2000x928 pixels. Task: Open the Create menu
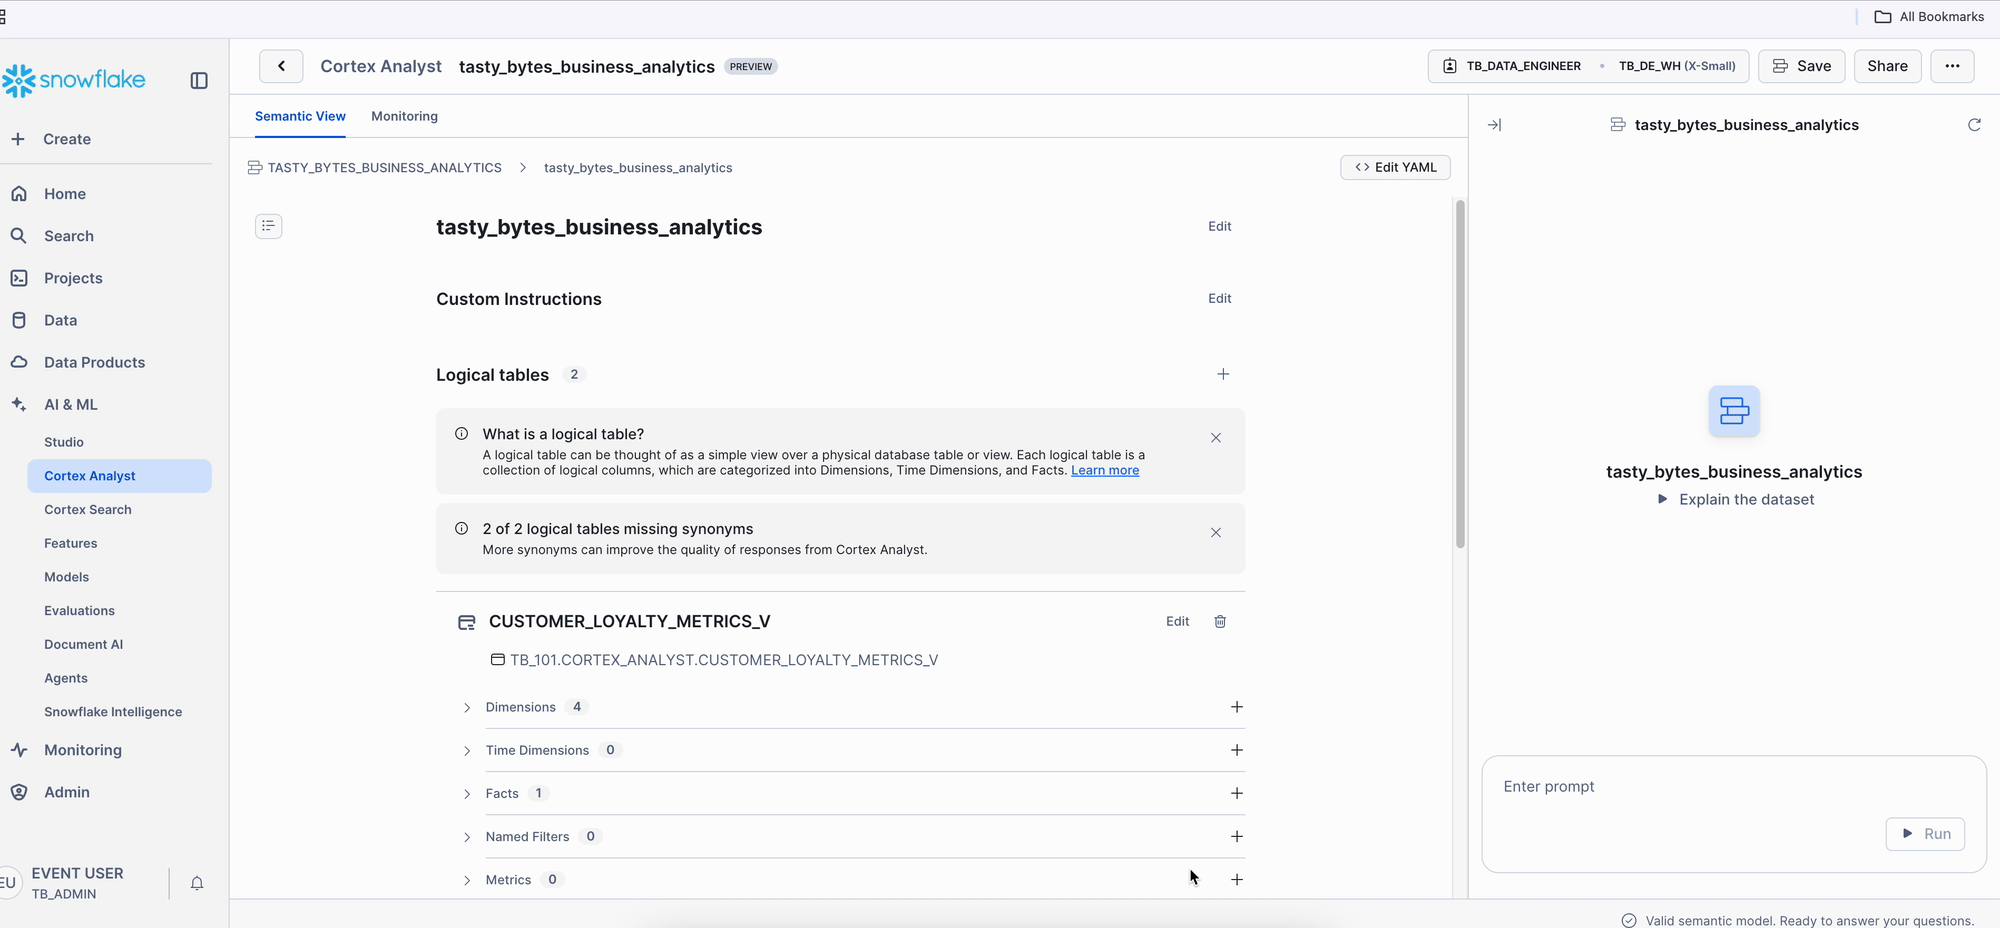coord(67,139)
